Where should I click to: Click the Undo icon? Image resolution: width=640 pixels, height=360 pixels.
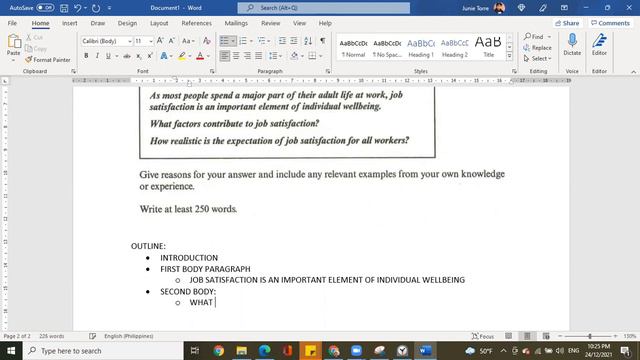78,8
